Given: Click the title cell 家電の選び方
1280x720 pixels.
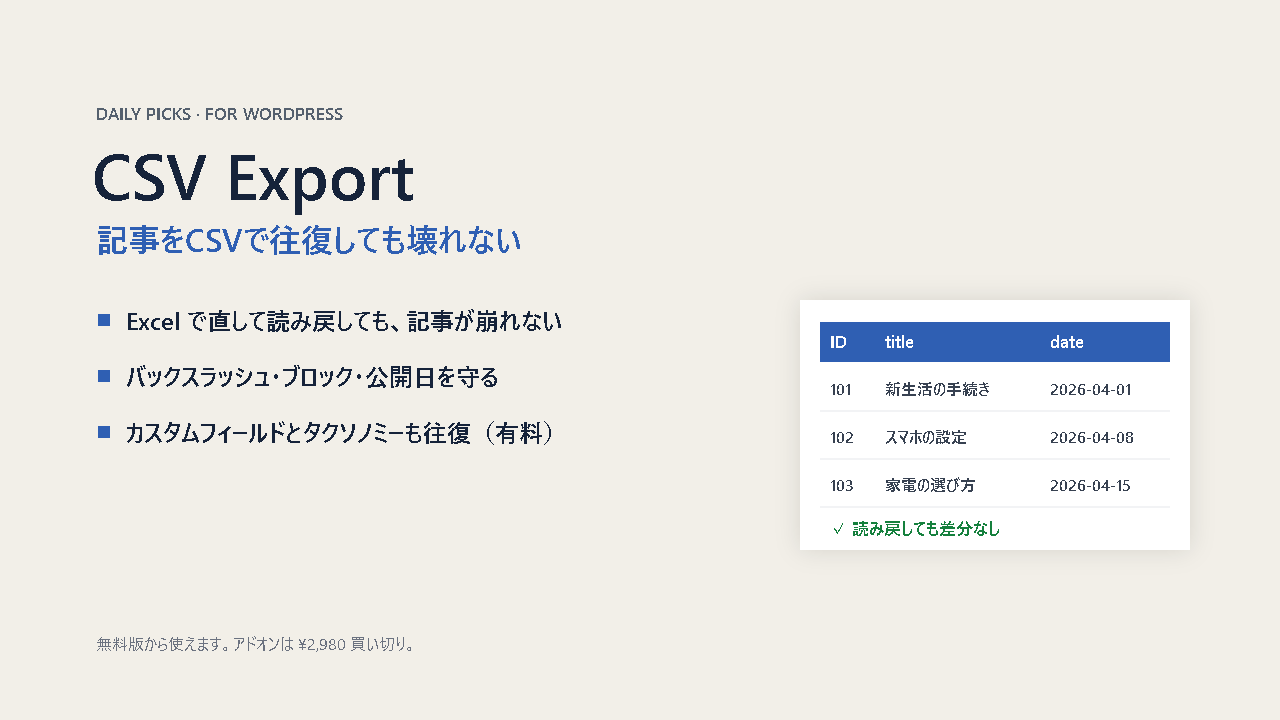Looking at the screenshot, I should point(930,486).
